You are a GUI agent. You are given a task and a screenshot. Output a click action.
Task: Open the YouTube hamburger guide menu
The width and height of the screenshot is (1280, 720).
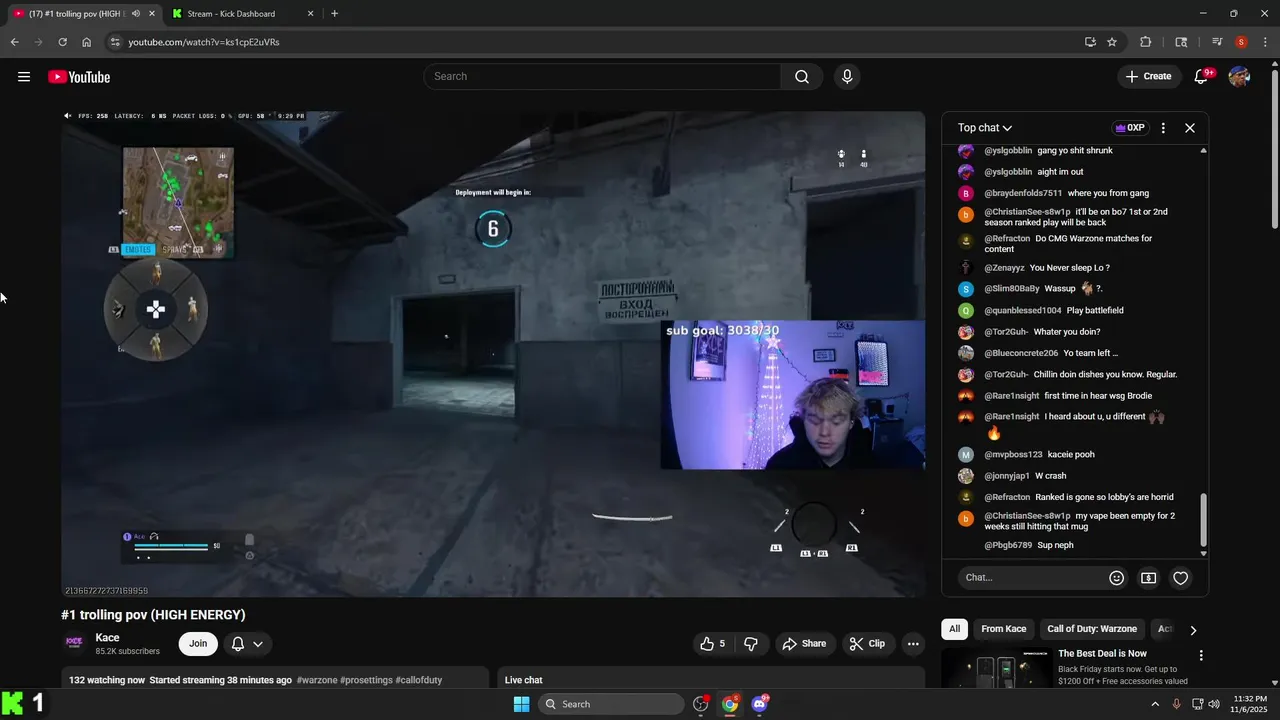pyautogui.click(x=24, y=77)
